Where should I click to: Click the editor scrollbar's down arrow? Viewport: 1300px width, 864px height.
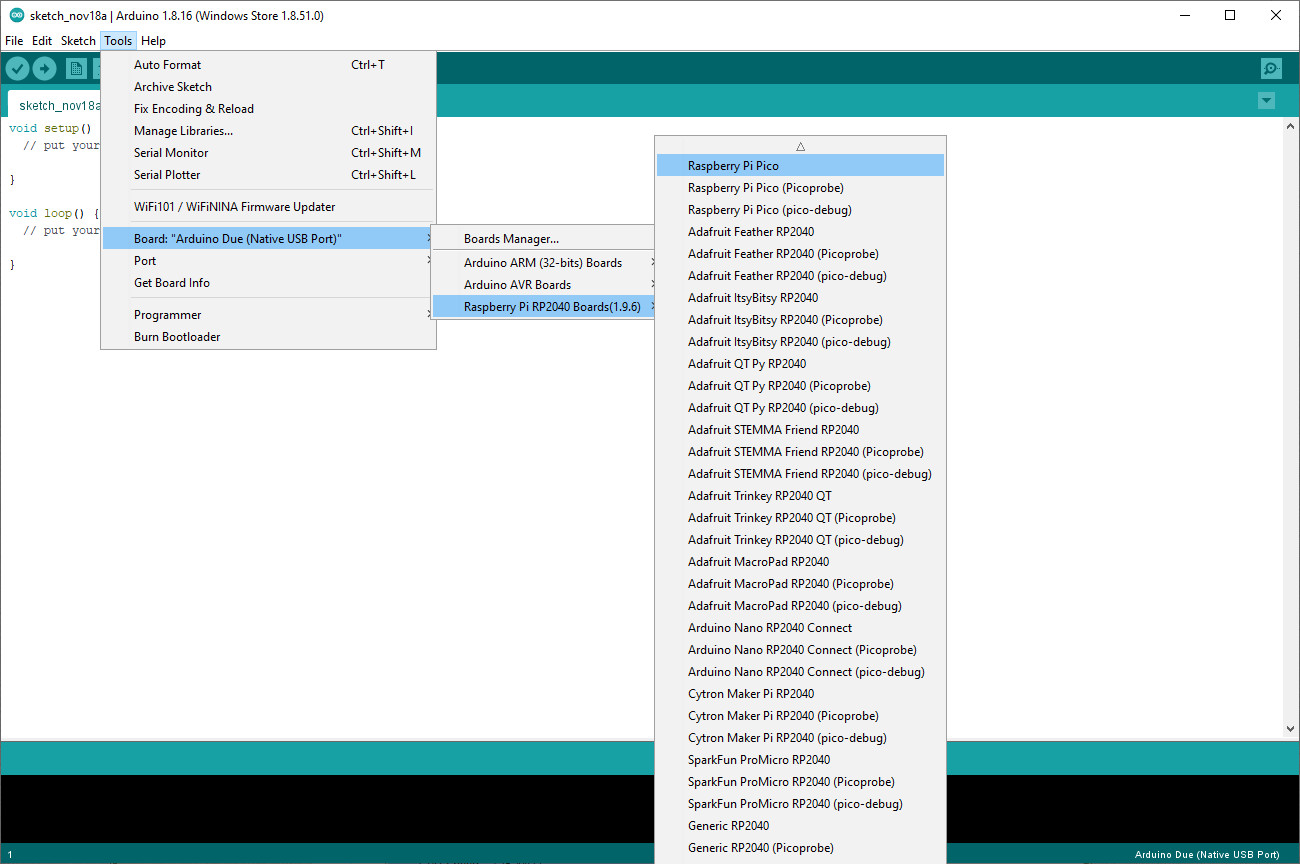(1290, 729)
